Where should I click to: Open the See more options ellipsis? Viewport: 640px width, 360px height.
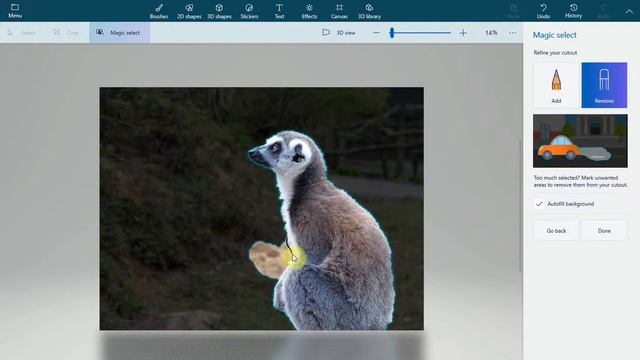pyautogui.click(x=513, y=33)
